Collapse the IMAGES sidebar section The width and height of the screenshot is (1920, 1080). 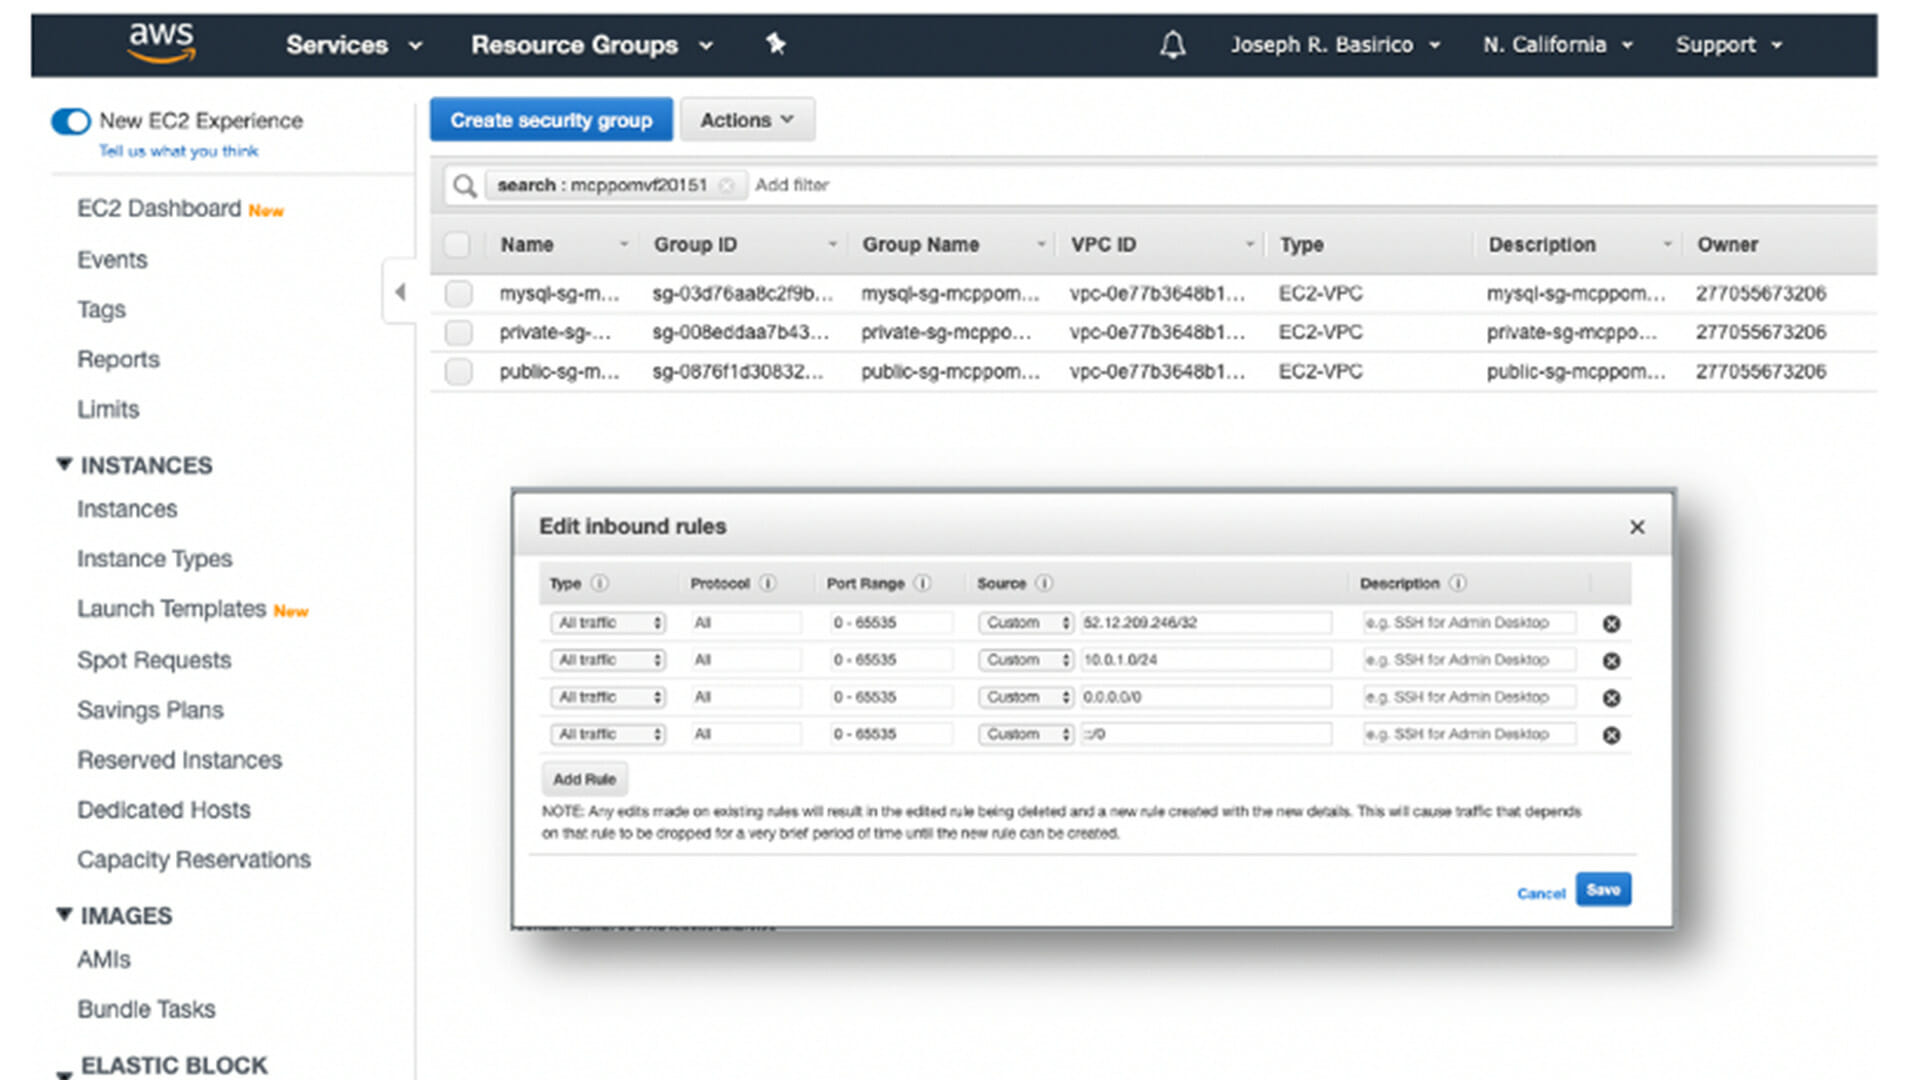click(64, 915)
